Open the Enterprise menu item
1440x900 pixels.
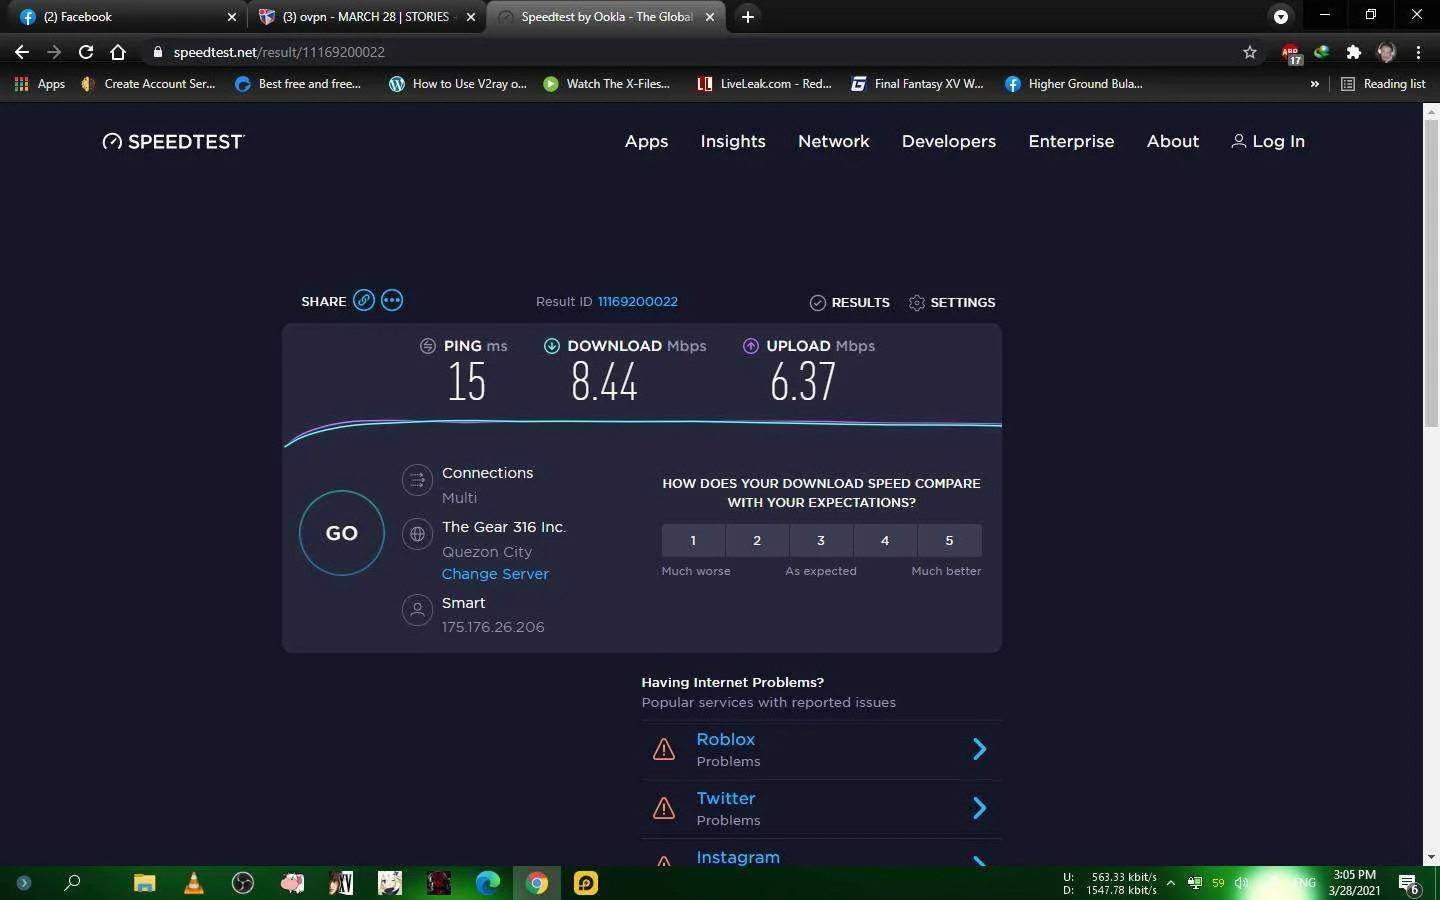tap(1071, 141)
